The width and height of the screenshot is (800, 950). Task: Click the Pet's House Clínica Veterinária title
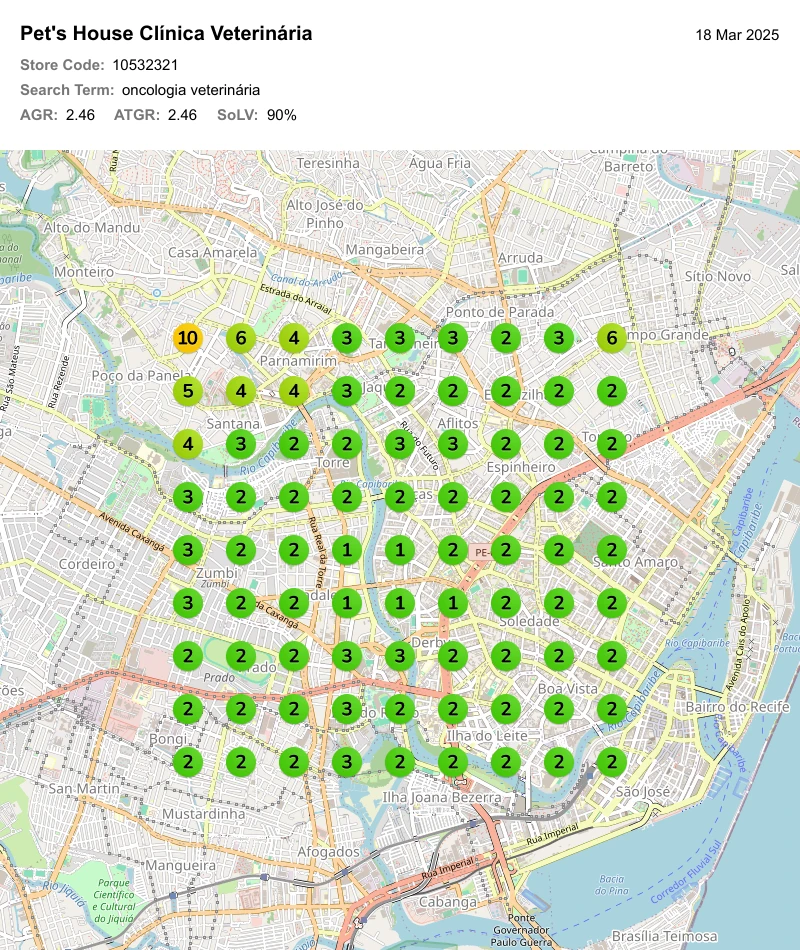click(166, 33)
